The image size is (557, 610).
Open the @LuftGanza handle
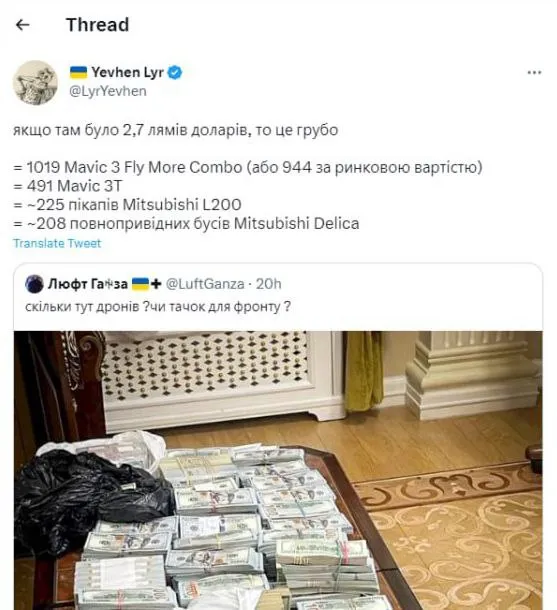(x=205, y=284)
